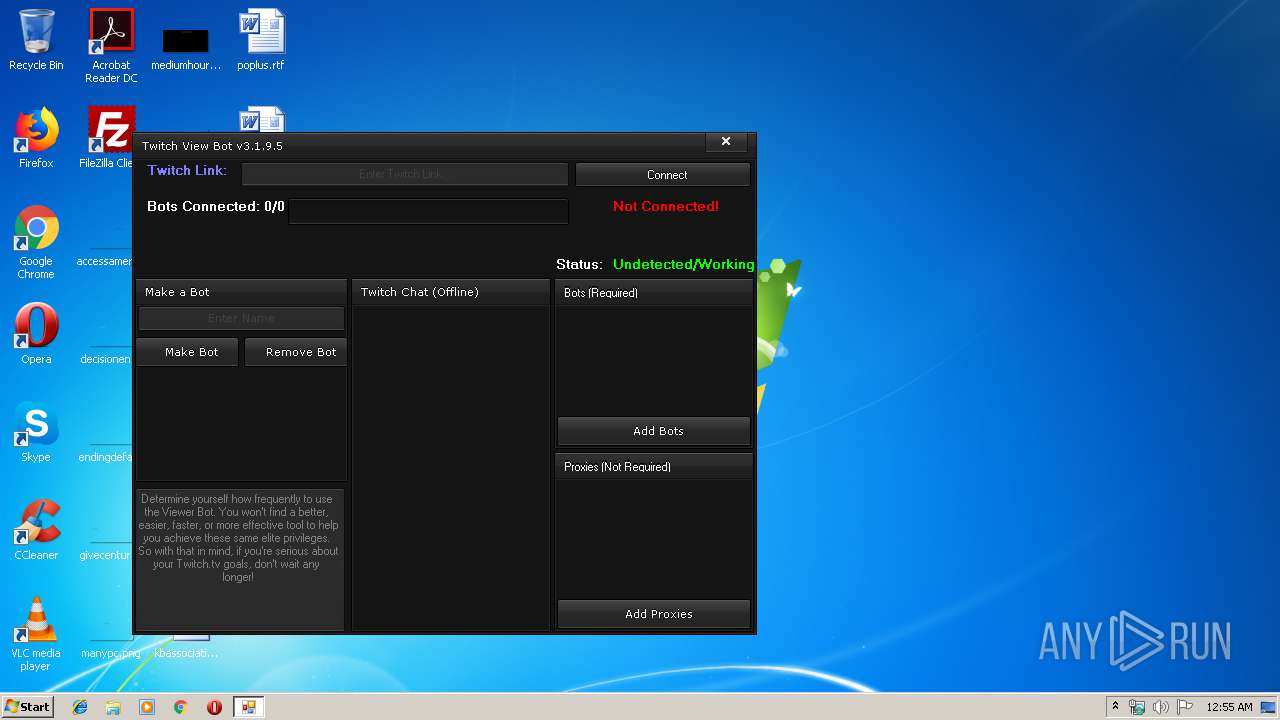The height and width of the screenshot is (720, 1280).
Task: Launch Google Chrome desktop shortcut
Action: pos(36,242)
